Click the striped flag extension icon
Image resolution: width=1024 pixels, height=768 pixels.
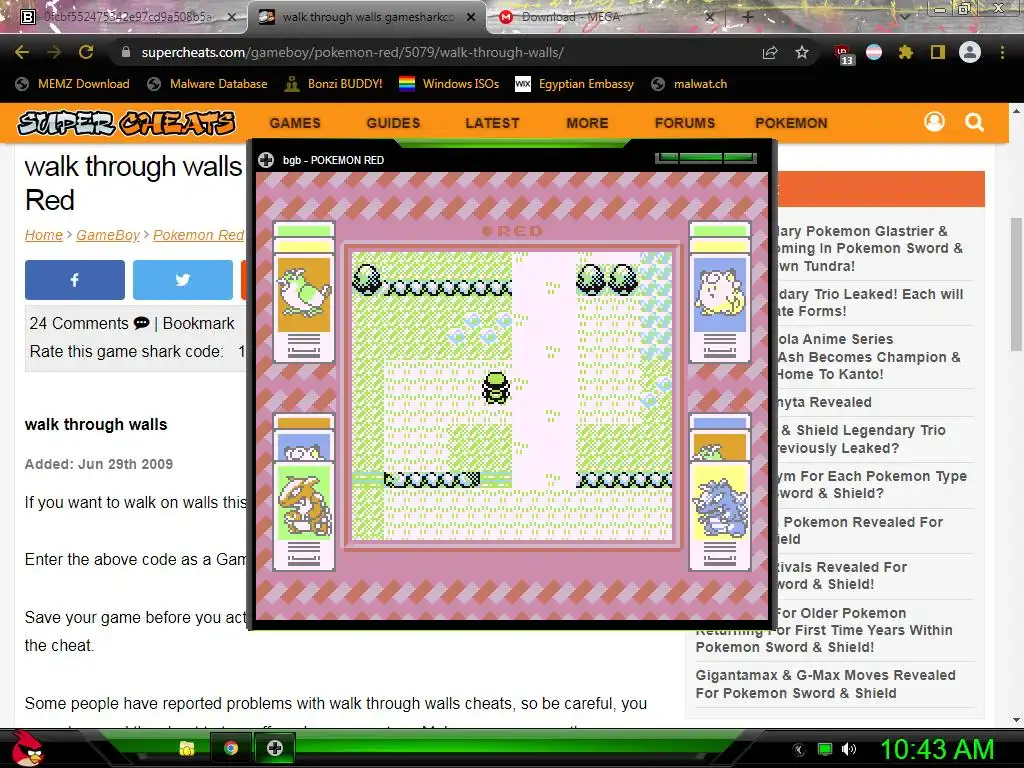[874, 52]
